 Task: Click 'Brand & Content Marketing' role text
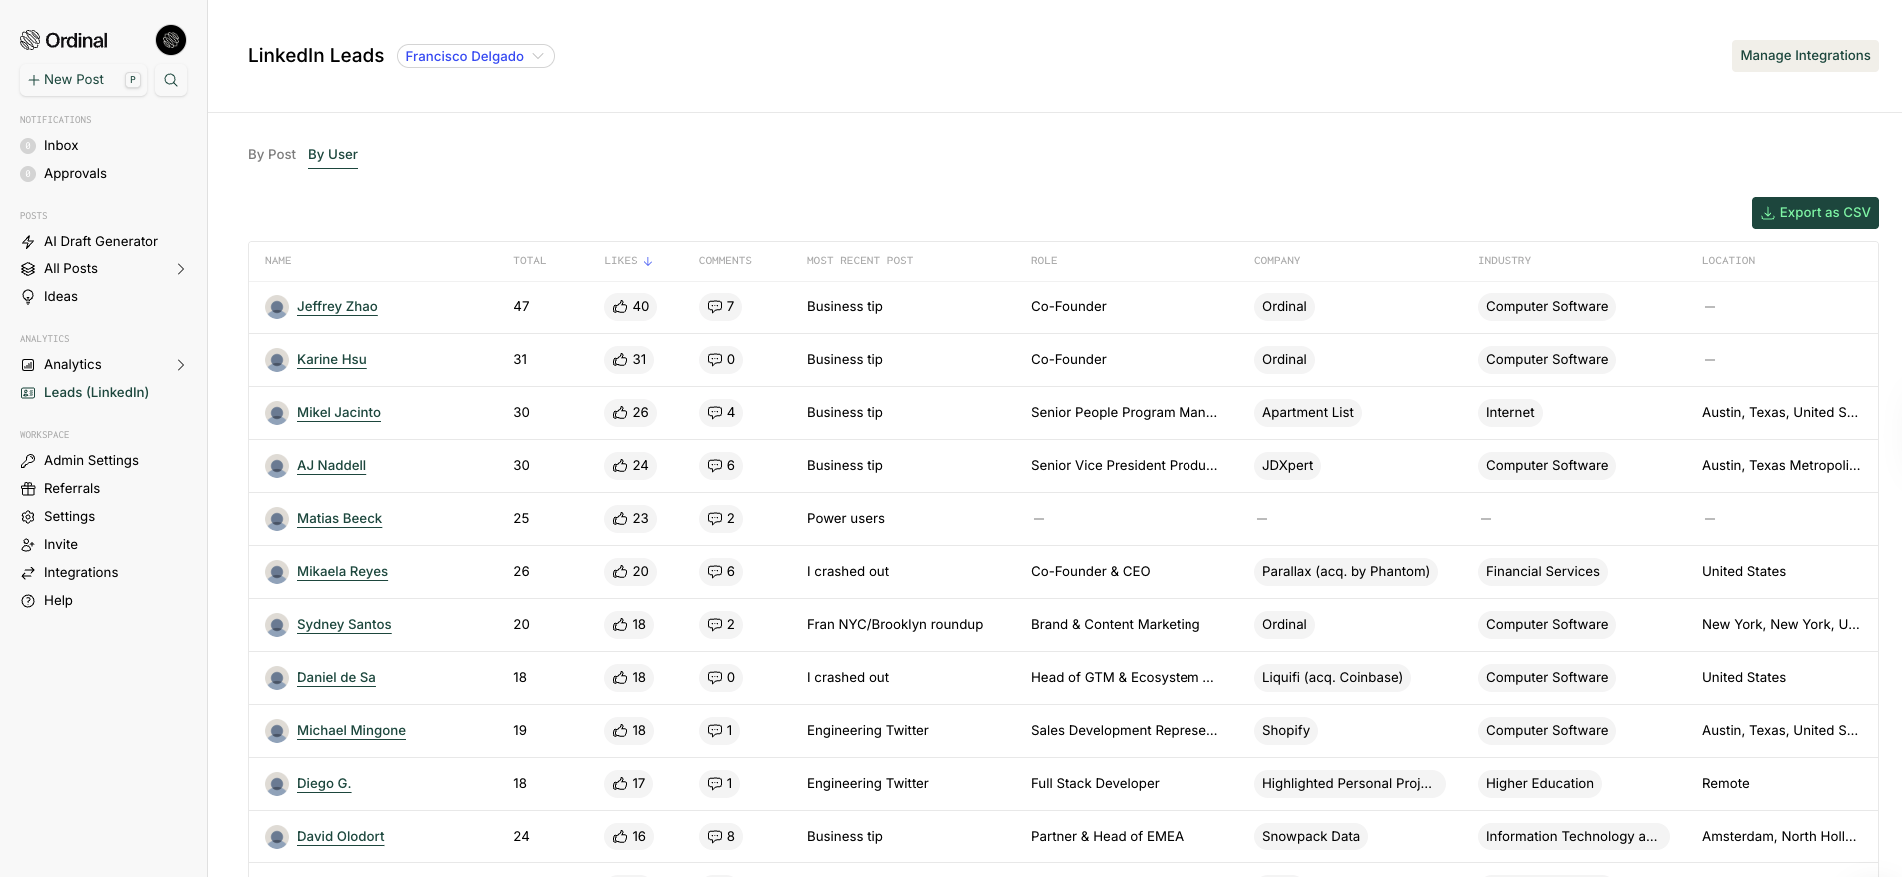(1115, 625)
